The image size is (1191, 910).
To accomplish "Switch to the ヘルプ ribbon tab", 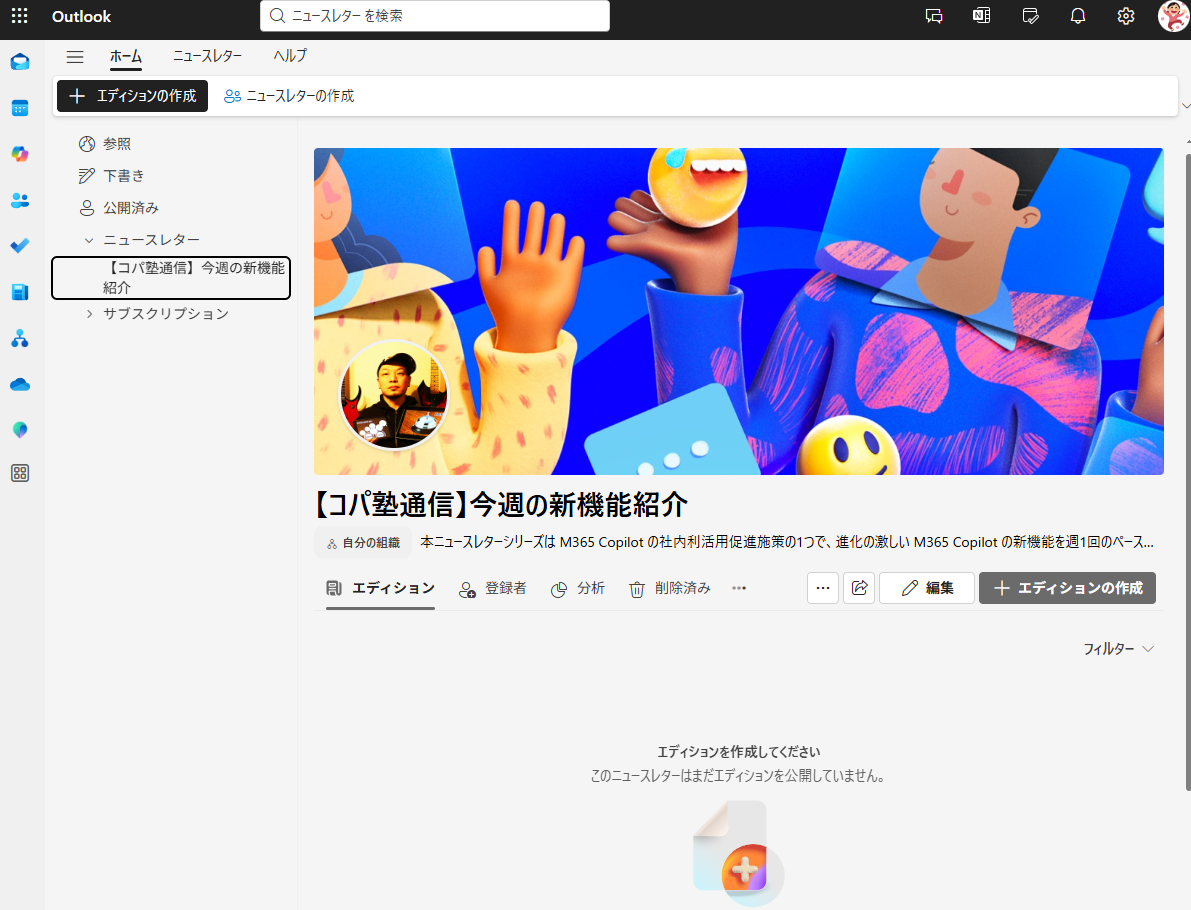I will pos(290,56).
